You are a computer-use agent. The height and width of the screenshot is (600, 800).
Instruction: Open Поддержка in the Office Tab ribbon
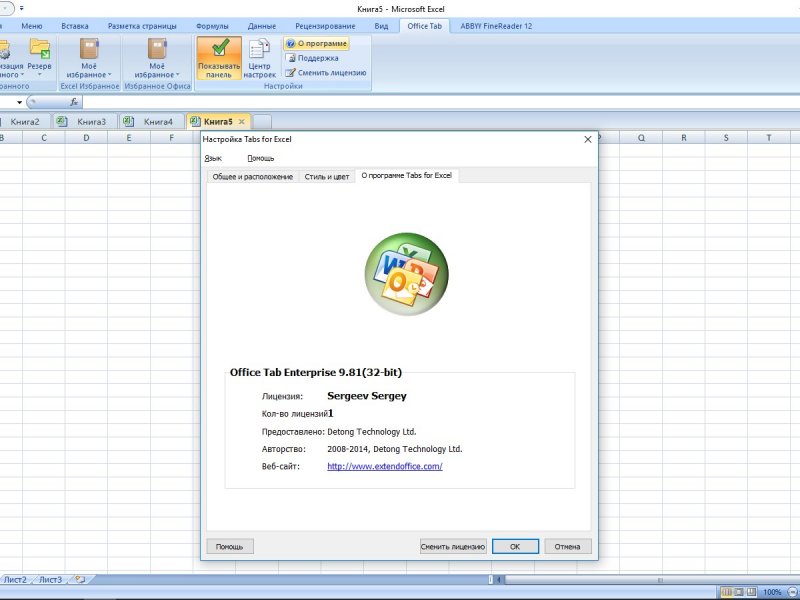(x=312, y=58)
